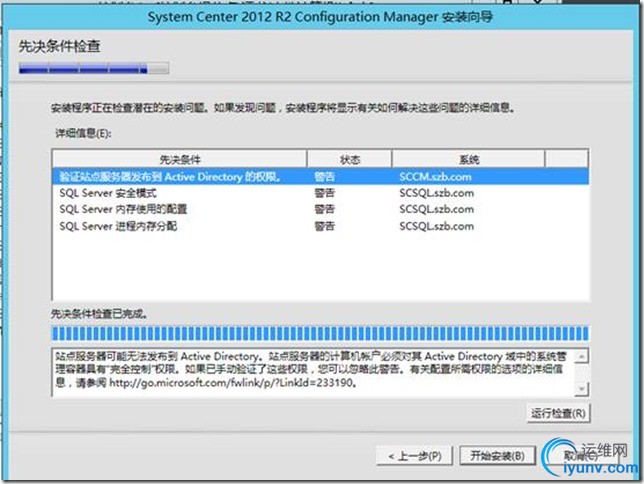Click the 警告 status in the 进程内存分配 row
This screenshot has width=644, height=484.
pos(324,226)
